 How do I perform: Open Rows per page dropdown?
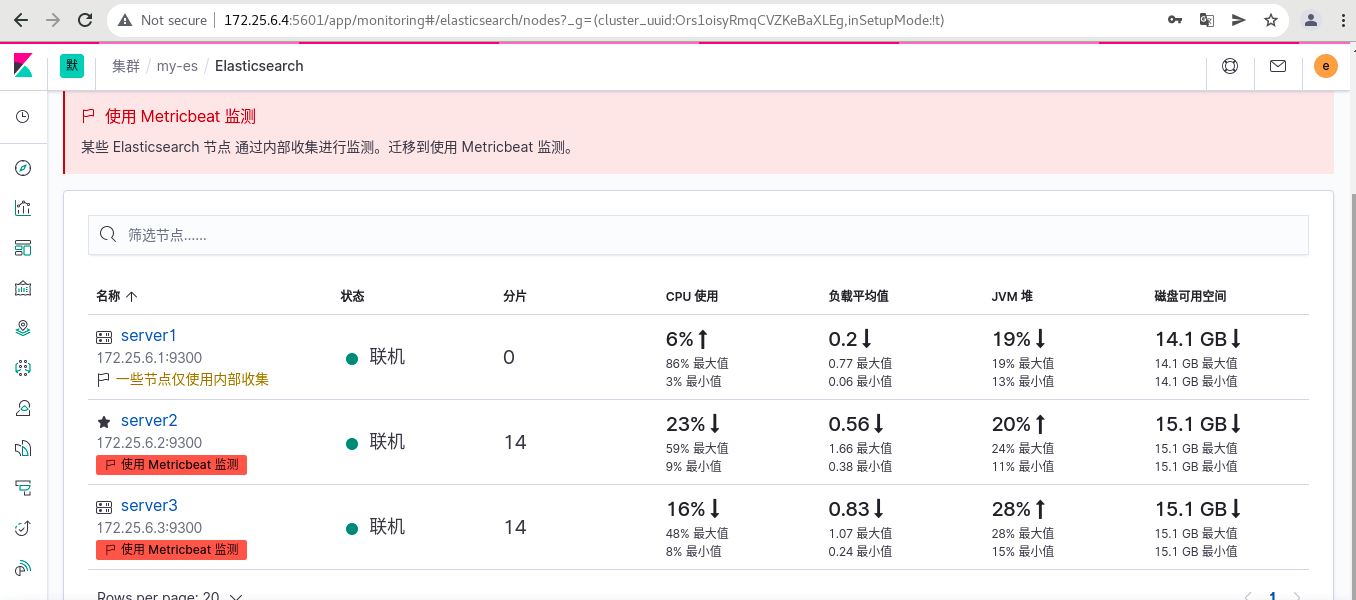[170, 596]
